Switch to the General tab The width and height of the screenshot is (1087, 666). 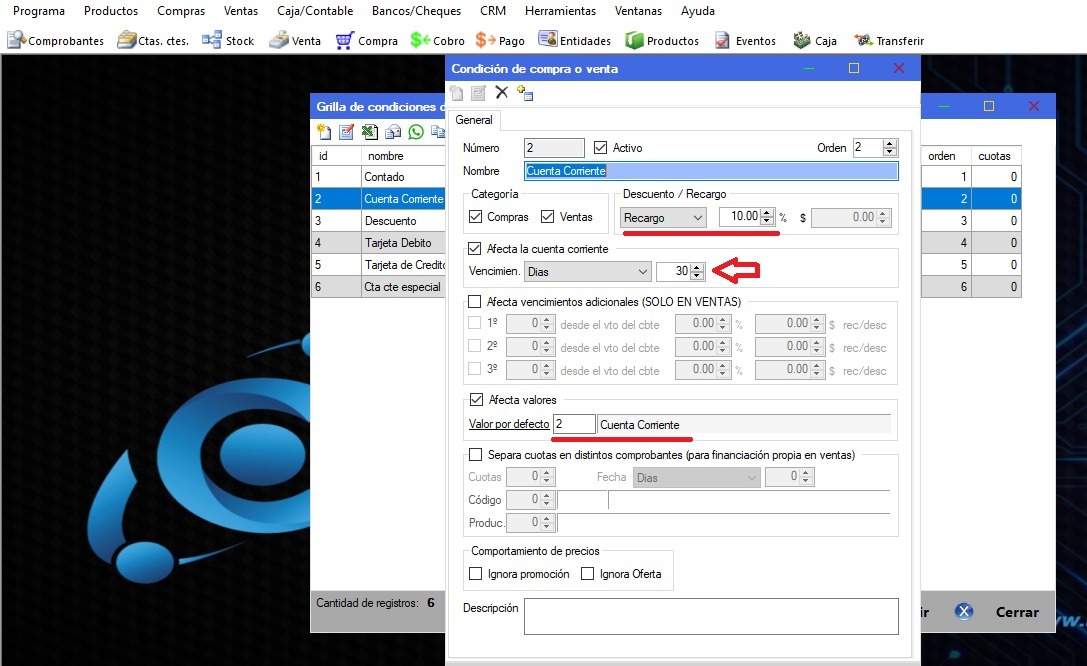pos(474,120)
